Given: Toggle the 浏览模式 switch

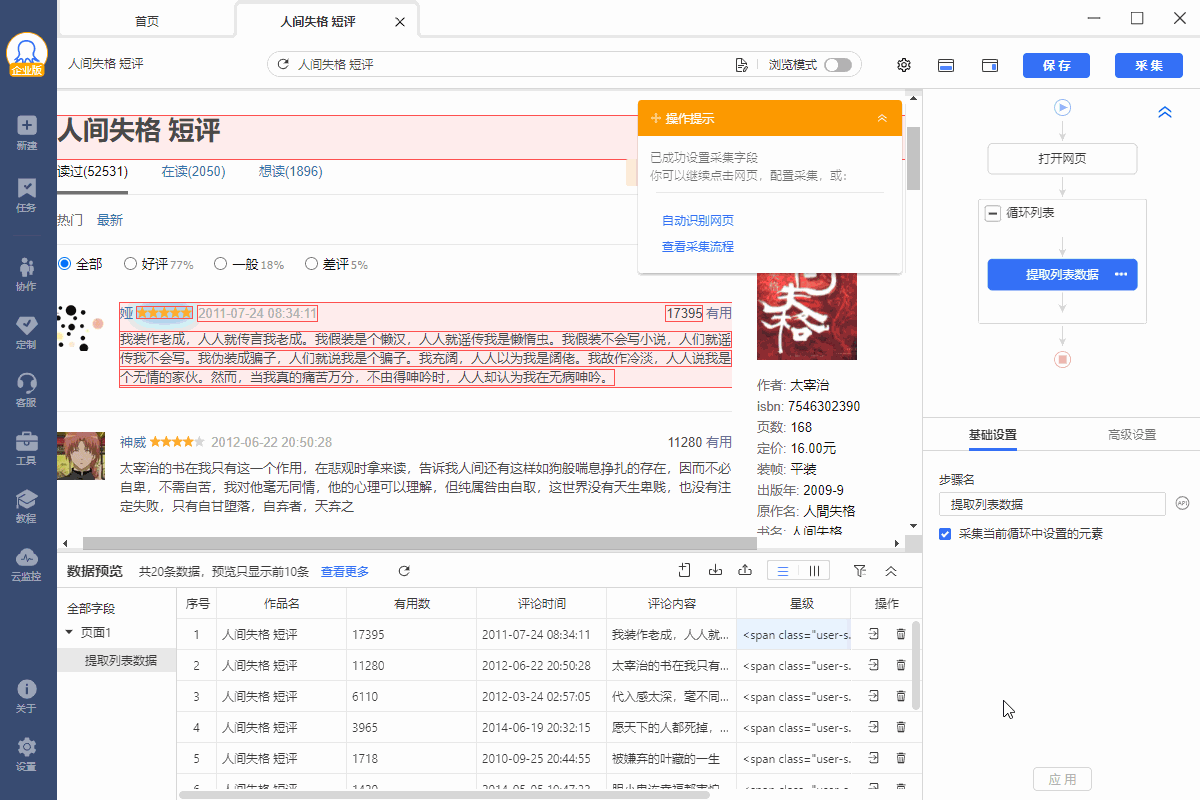Looking at the screenshot, I should click(x=837, y=65).
